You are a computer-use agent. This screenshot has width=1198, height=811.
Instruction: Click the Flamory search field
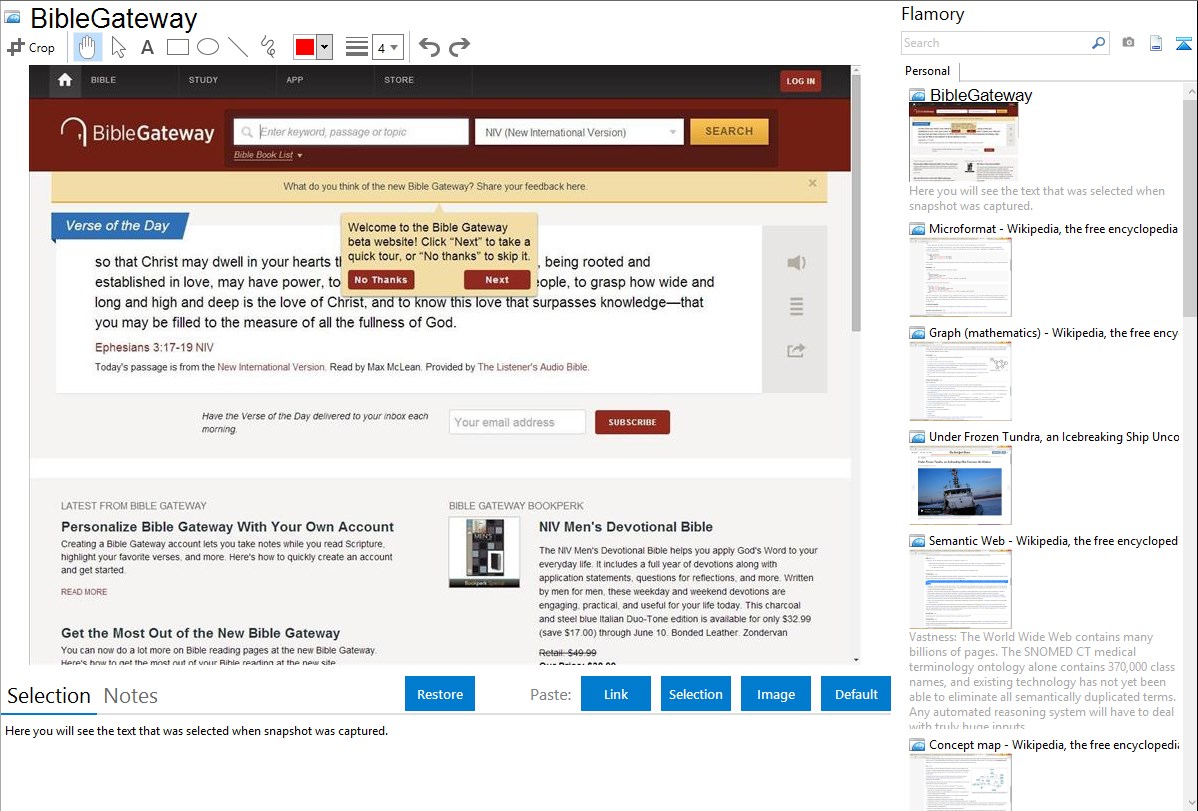[x=995, y=43]
